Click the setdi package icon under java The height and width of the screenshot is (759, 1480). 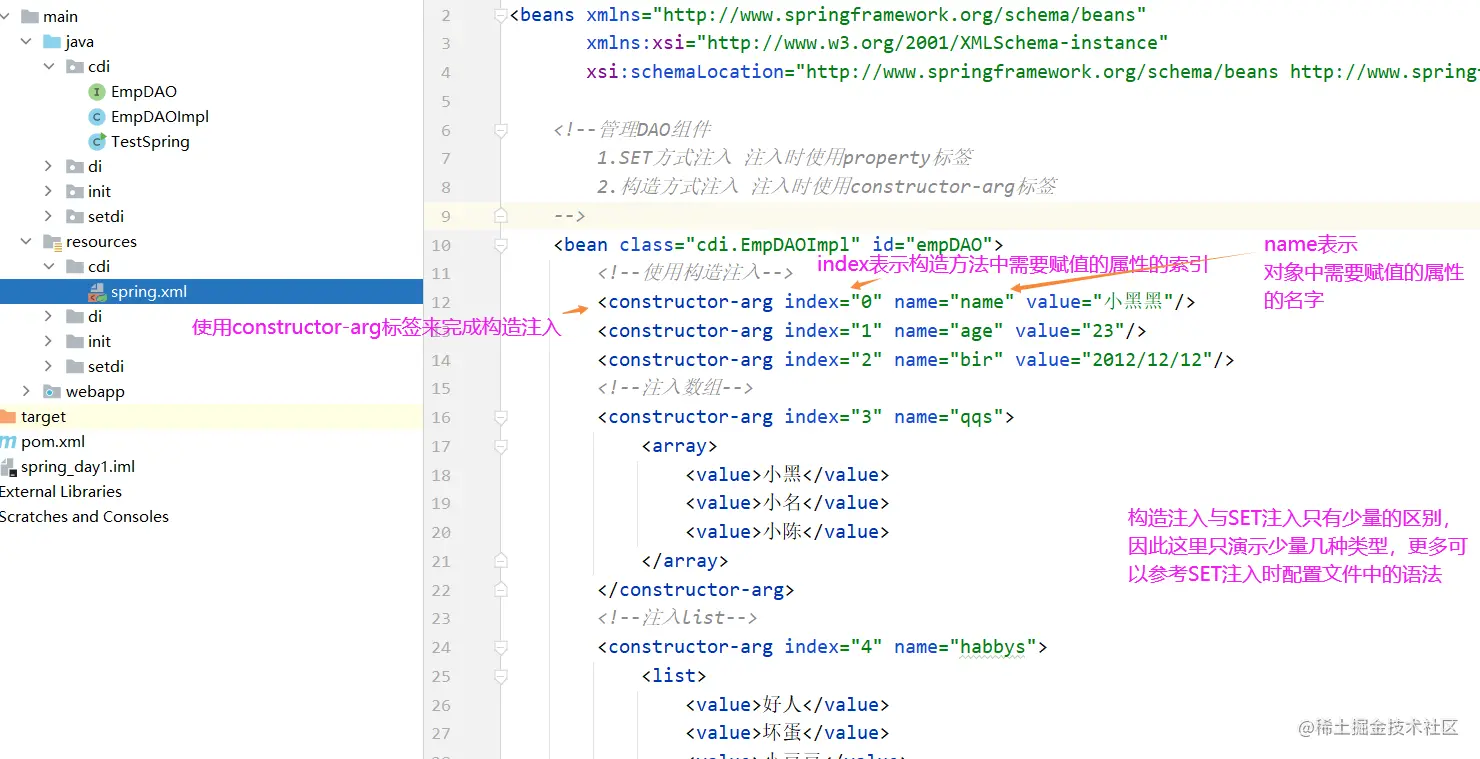click(75, 217)
